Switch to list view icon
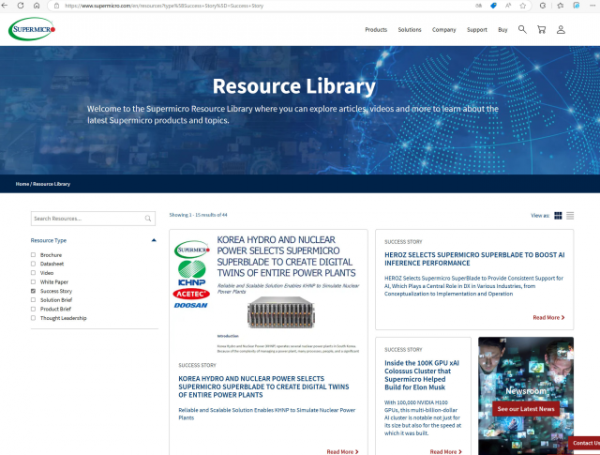Screen dimensions: 600x455 [570, 215]
